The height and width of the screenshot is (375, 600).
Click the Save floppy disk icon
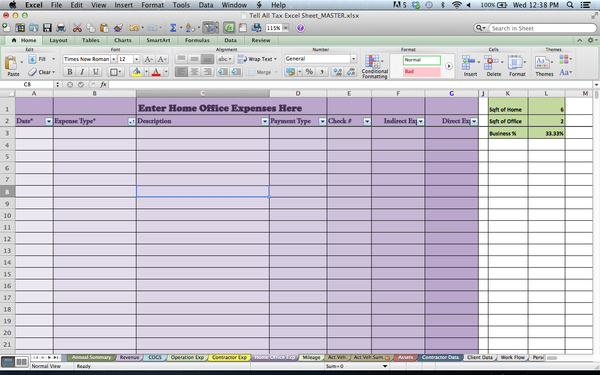point(47,28)
